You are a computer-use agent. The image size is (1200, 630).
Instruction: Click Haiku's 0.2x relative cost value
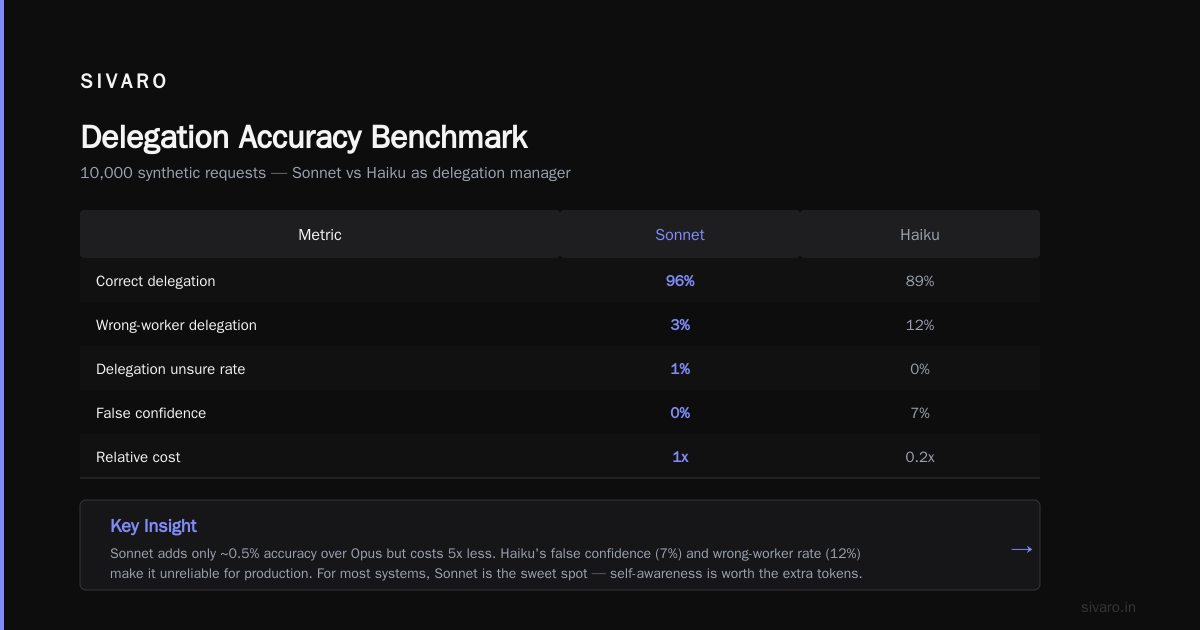[920, 457]
